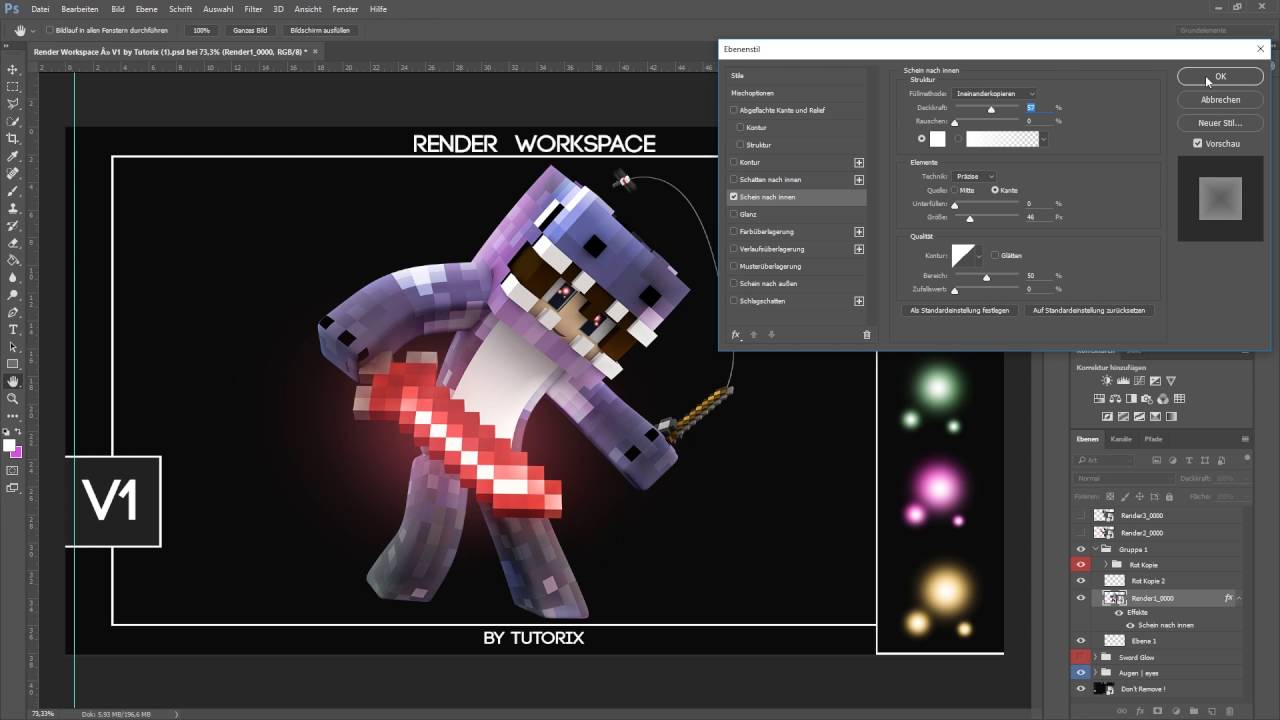Open the Bearbeiten menu
This screenshot has width=1280, height=720.
80,9
